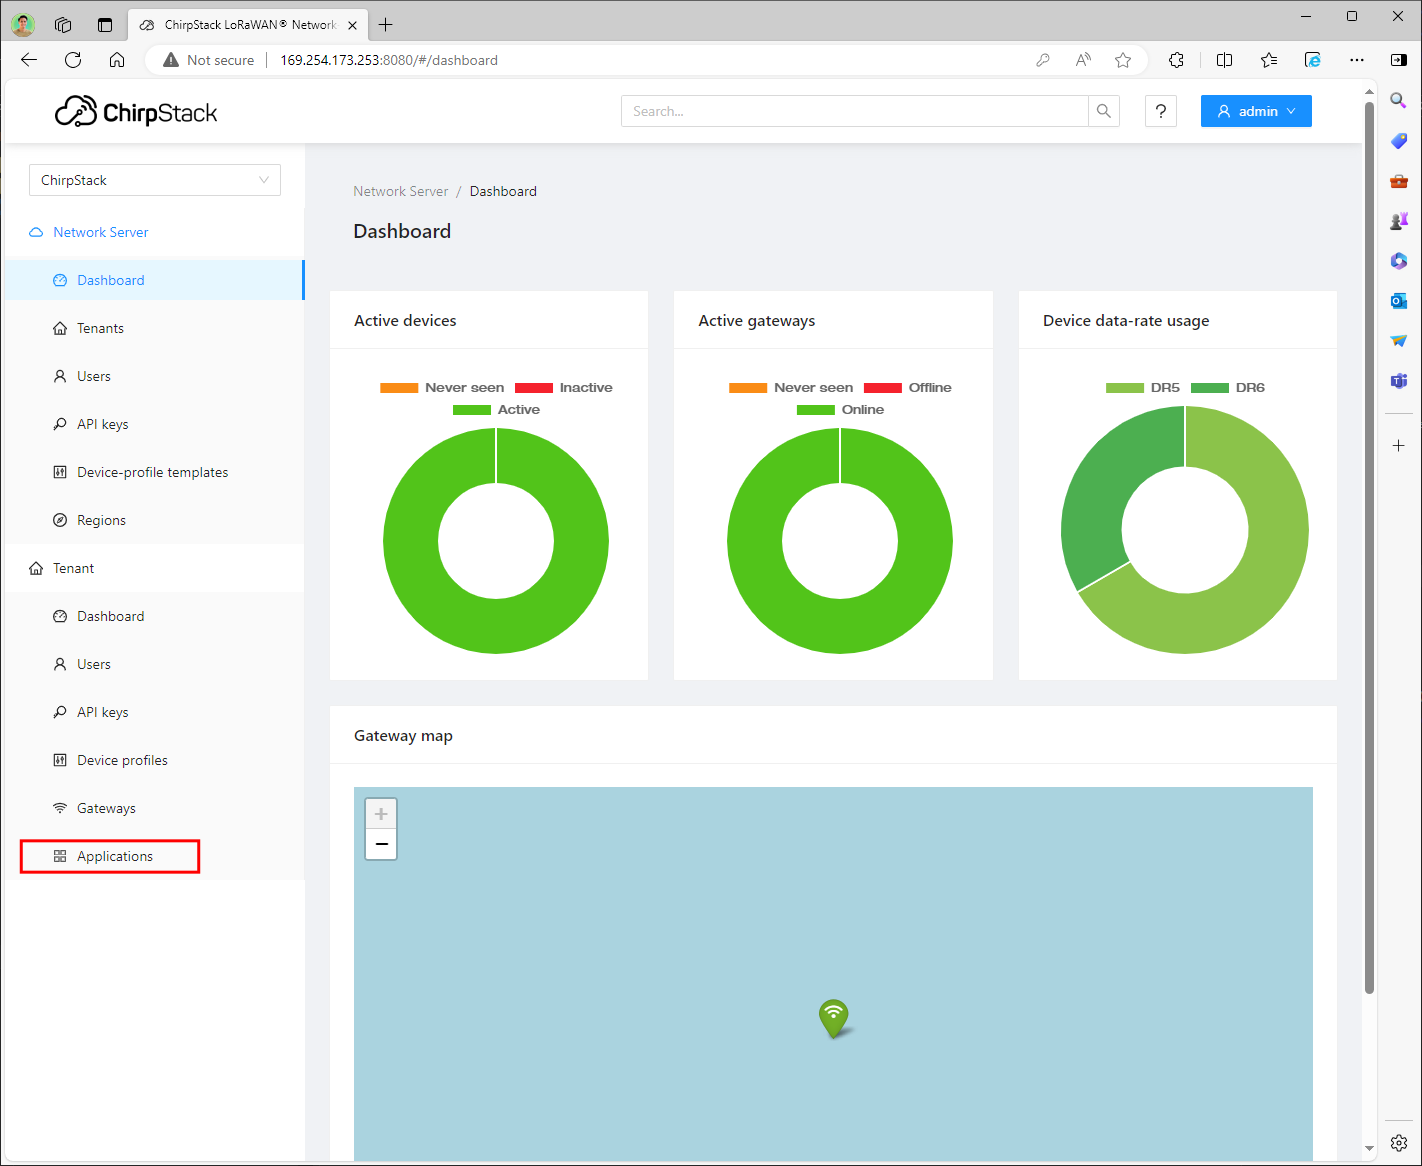Open the admin account dropdown

point(1256,111)
